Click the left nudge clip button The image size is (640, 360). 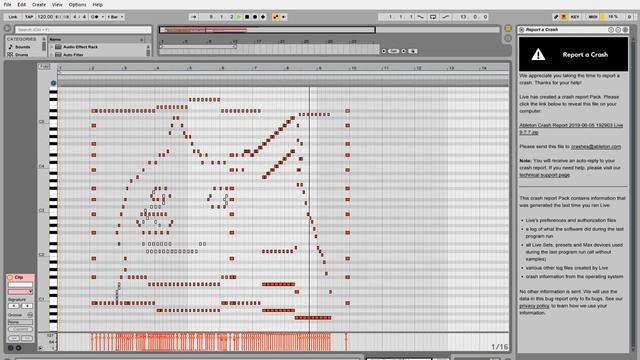(14, 338)
